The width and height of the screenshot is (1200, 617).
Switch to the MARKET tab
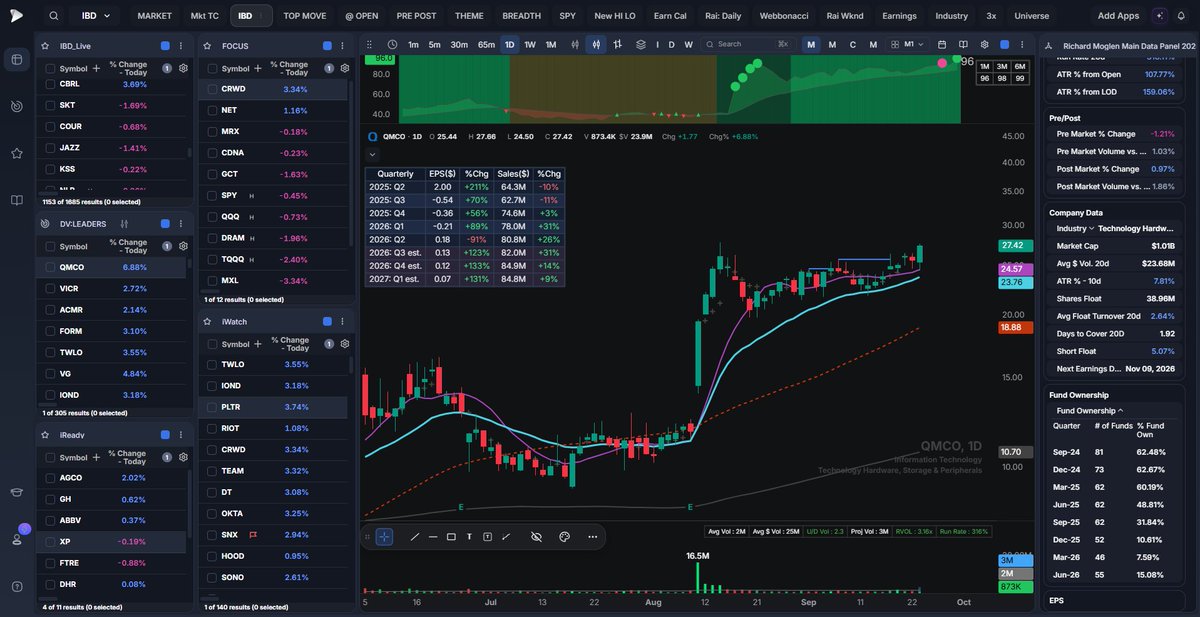tap(154, 16)
